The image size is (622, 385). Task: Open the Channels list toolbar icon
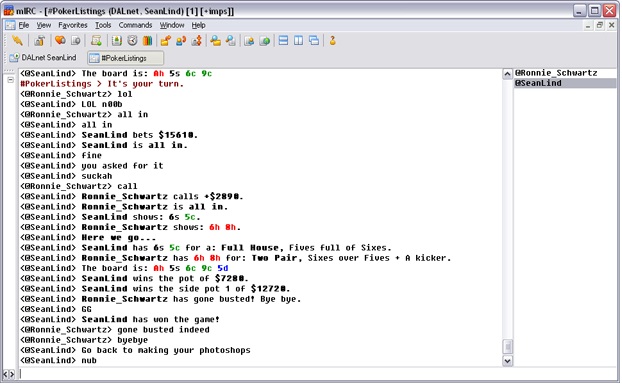pyautogui.click(x=75, y=40)
